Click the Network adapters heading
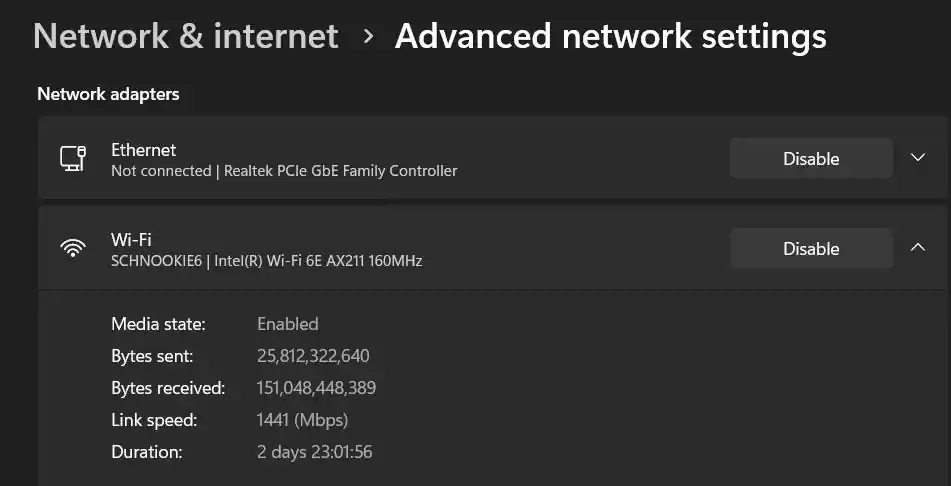The height and width of the screenshot is (486, 951). 108,94
